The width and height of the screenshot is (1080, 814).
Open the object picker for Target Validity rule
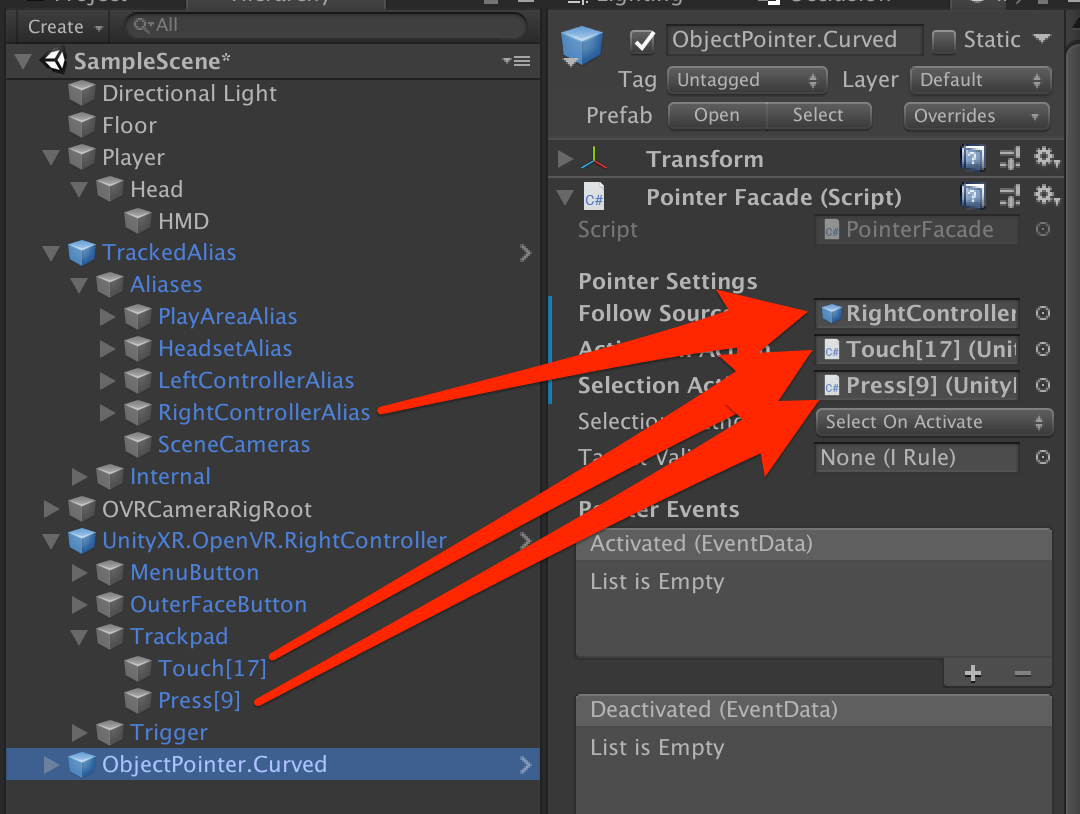(1042, 457)
